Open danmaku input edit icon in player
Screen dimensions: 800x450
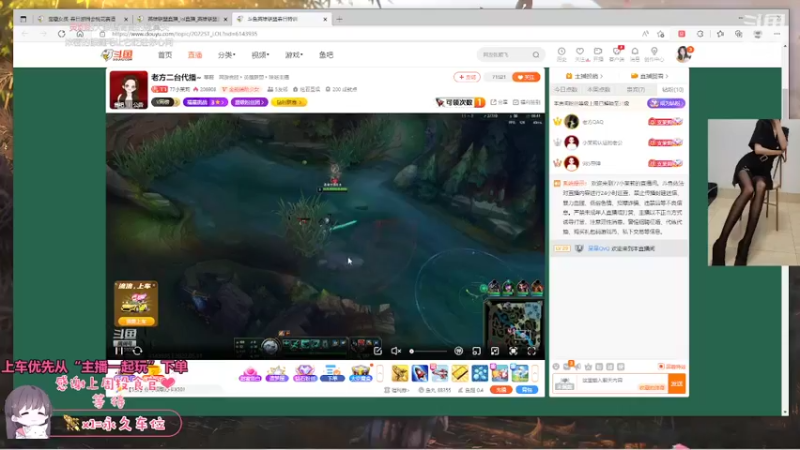[378, 351]
